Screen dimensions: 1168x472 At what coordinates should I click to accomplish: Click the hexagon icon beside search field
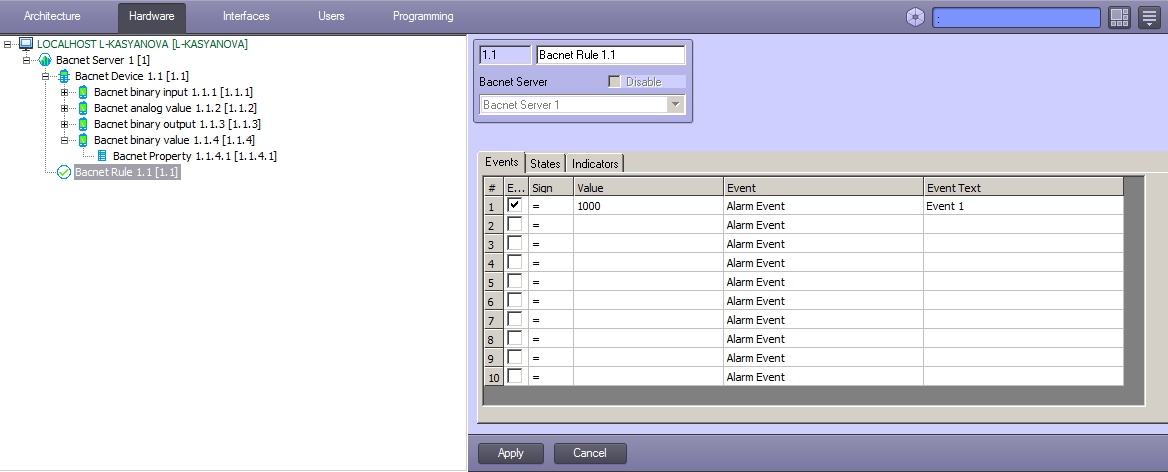(x=915, y=17)
